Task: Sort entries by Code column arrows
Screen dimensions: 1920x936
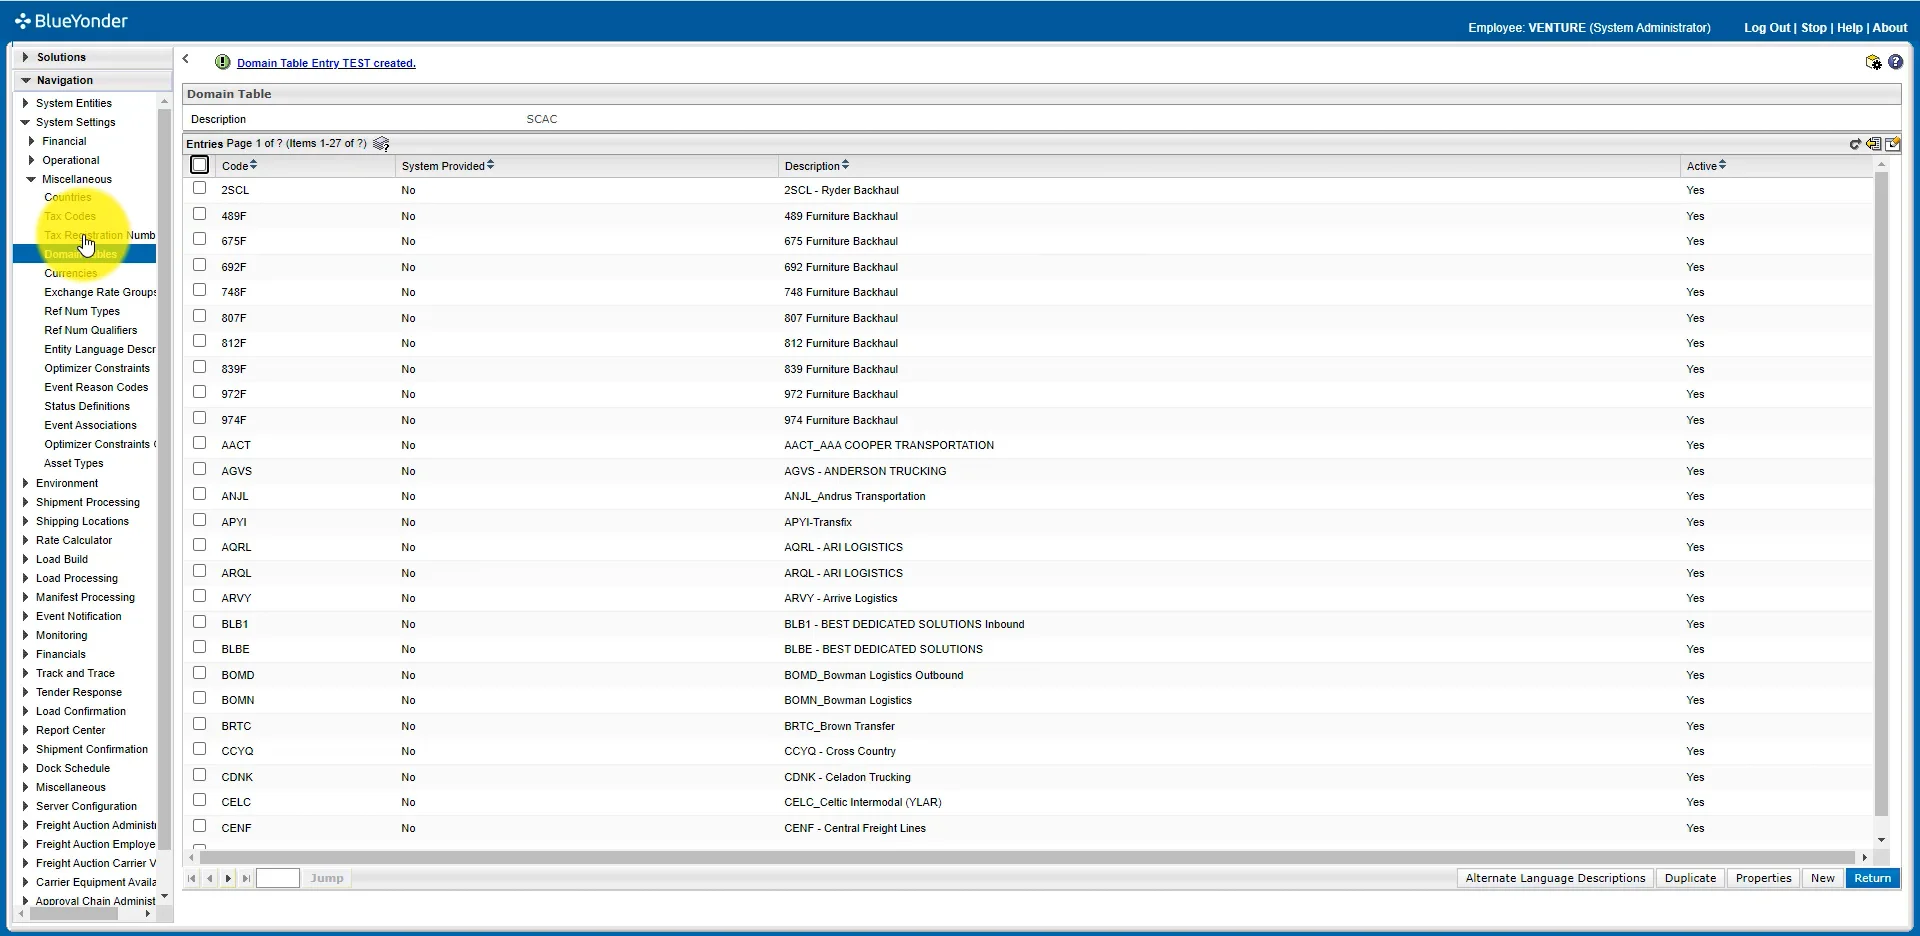Action: 254,165
